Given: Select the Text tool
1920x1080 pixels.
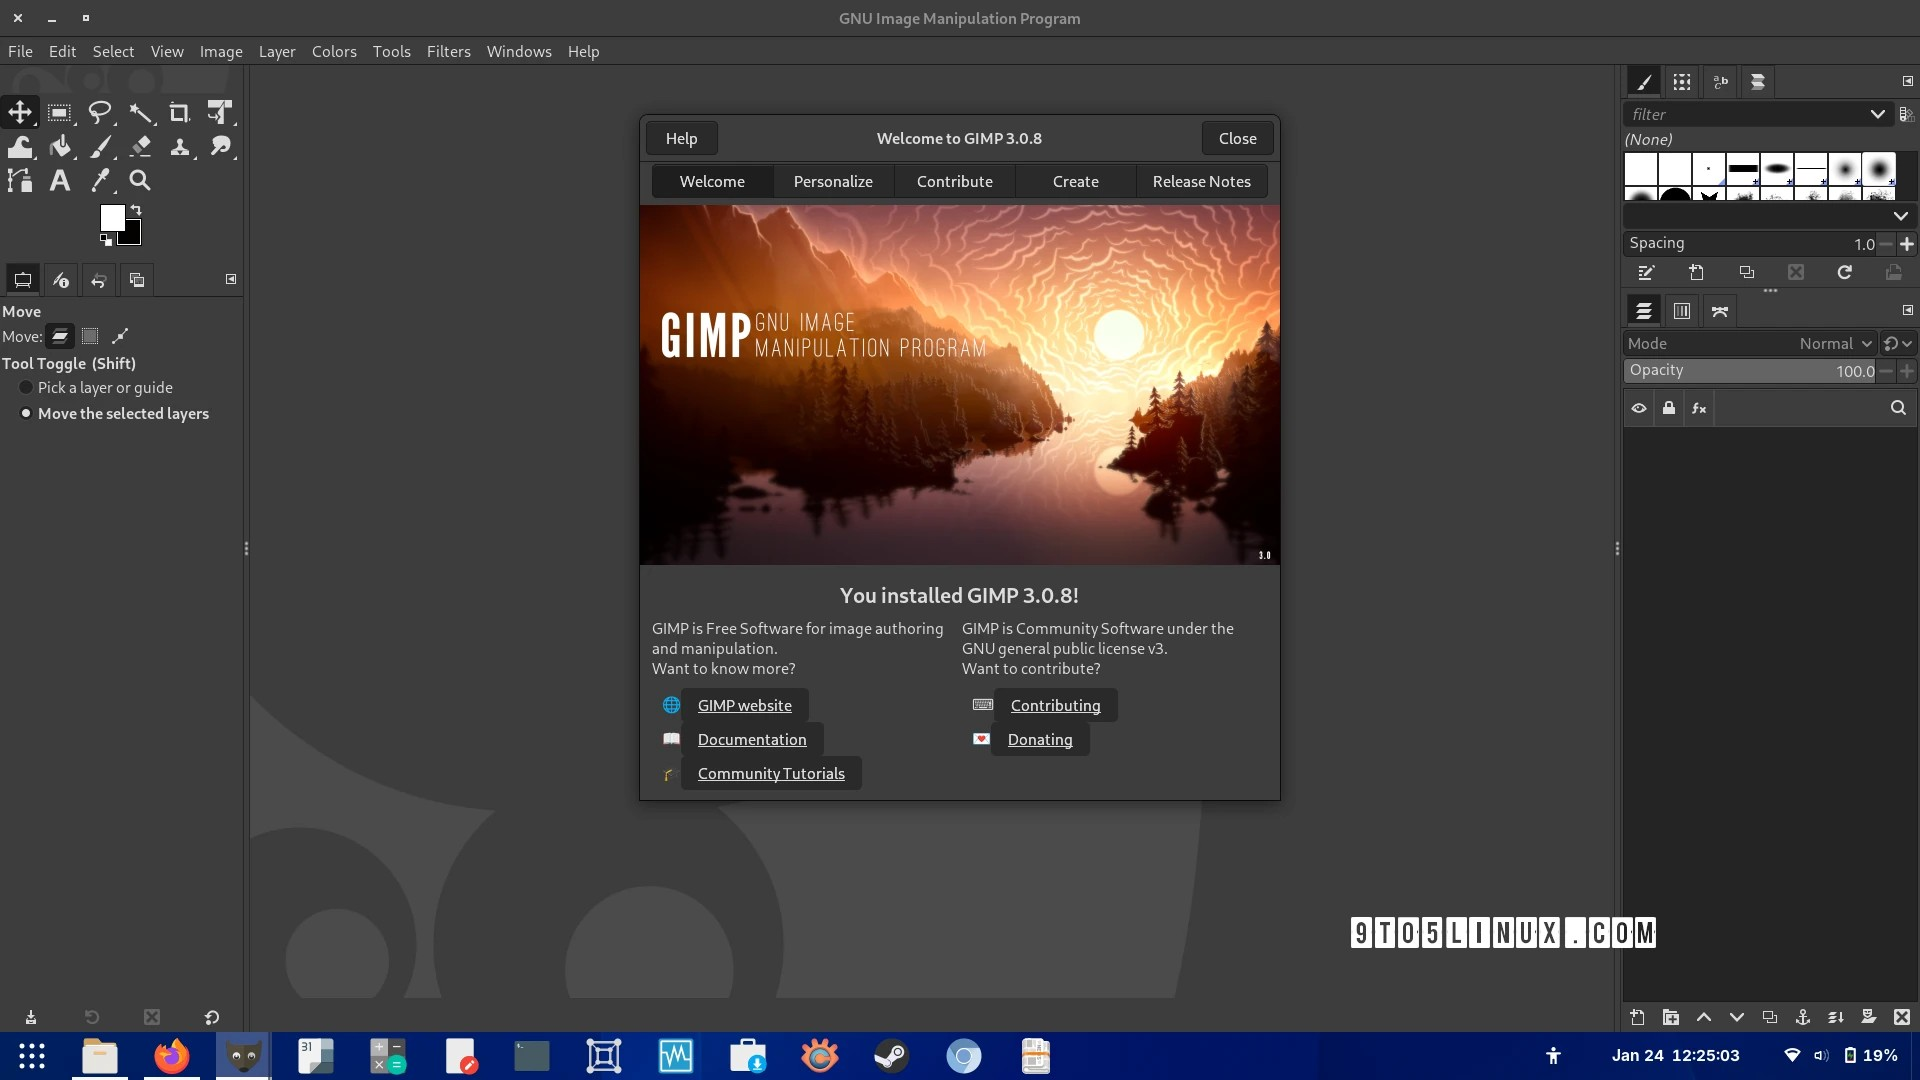Looking at the screenshot, I should coord(59,180).
